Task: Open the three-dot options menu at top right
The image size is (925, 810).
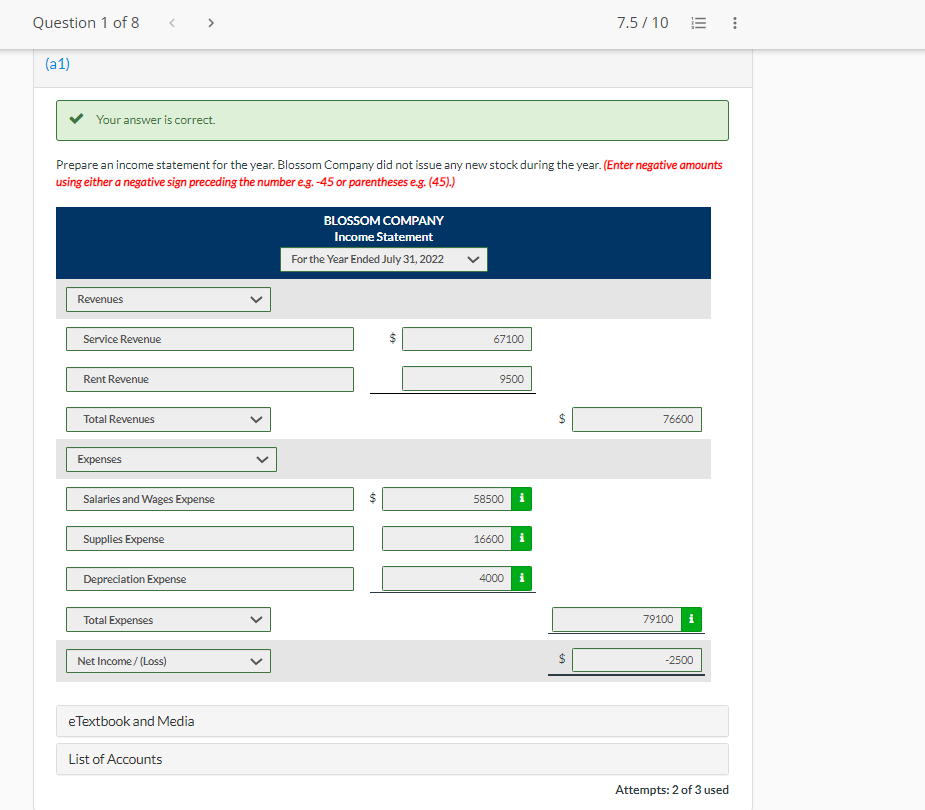Action: [x=734, y=21]
